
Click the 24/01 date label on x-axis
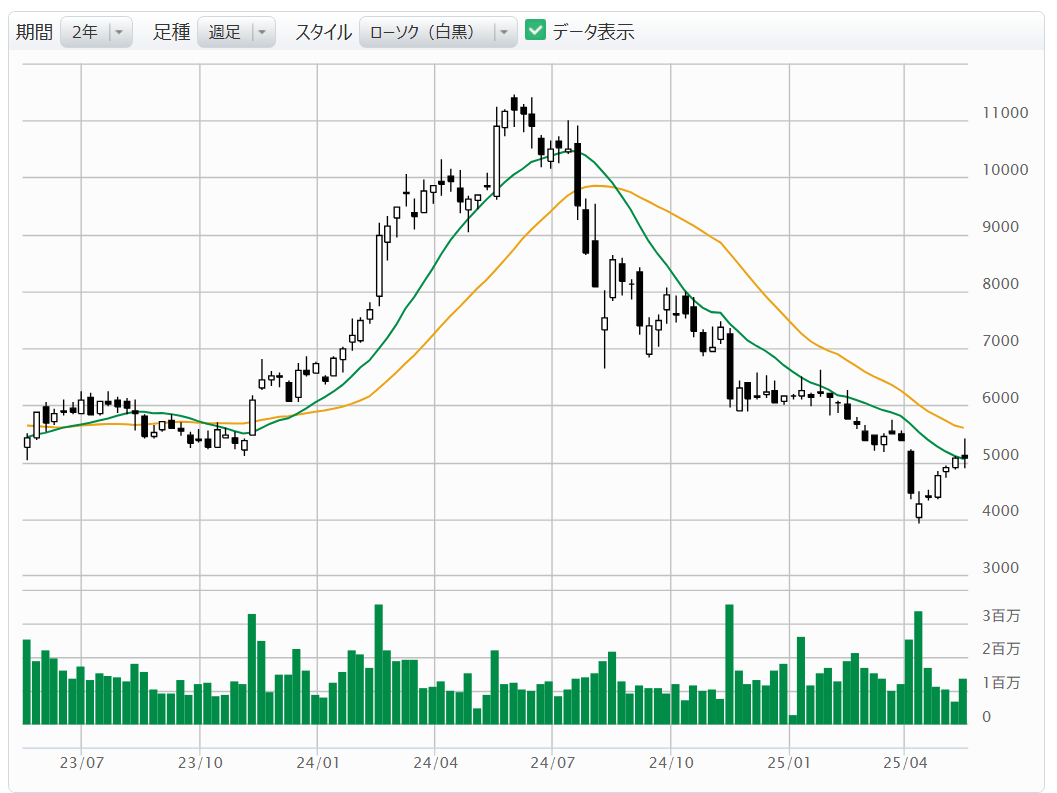coord(317,762)
